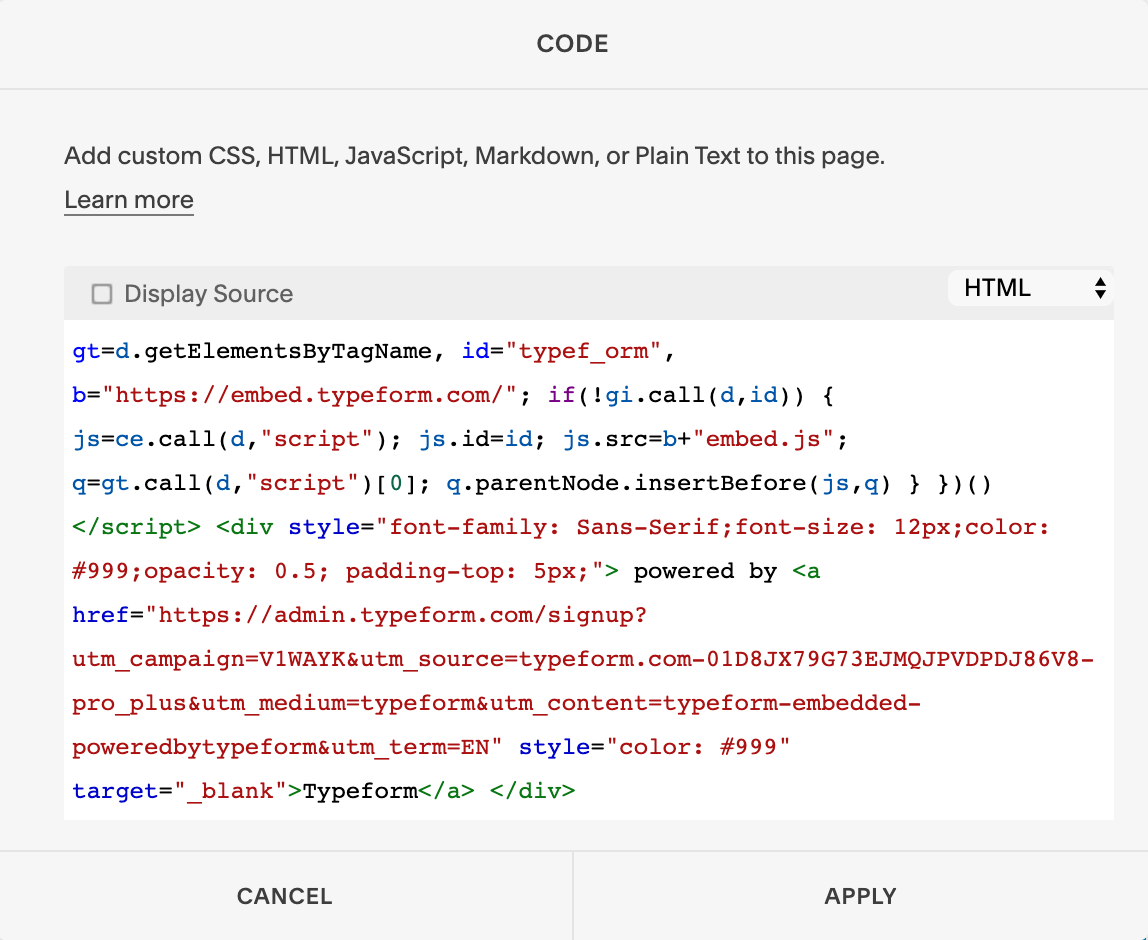Click the "typef_orm" id string in code
Screen dimensions: 1148x940
[x=584, y=351]
